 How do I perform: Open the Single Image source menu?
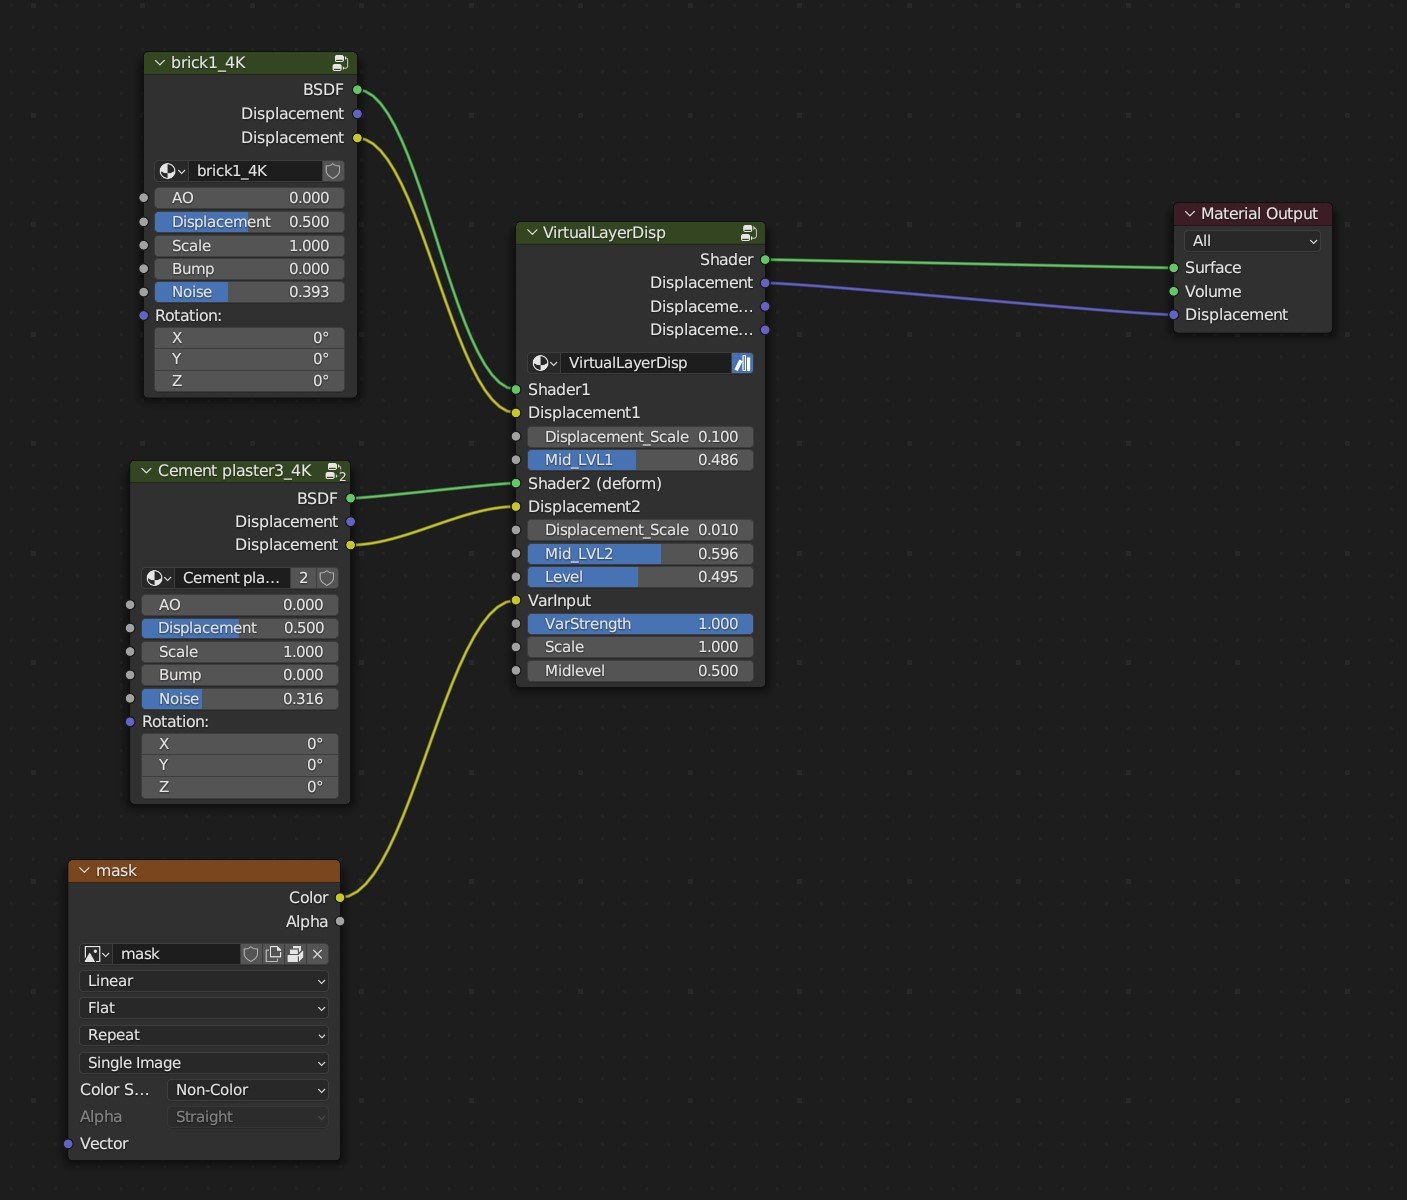point(203,1062)
